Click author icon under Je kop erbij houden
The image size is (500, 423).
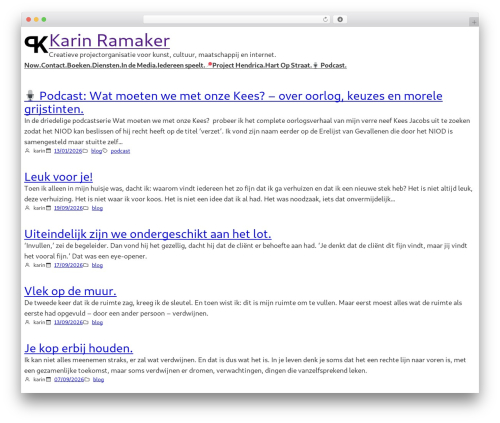(x=27, y=379)
